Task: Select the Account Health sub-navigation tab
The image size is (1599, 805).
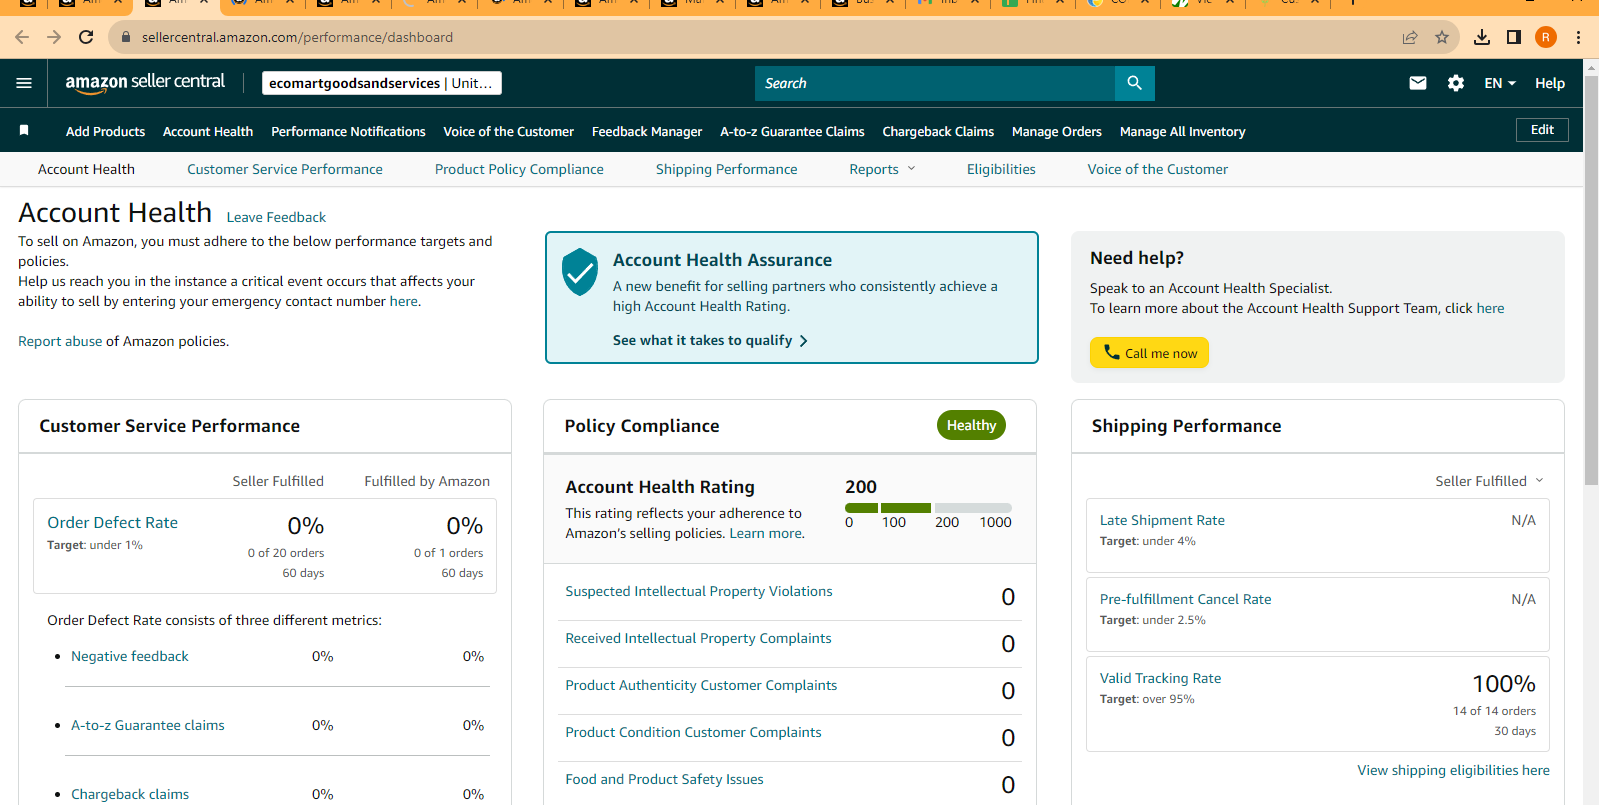Action: pyautogui.click(x=86, y=169)
